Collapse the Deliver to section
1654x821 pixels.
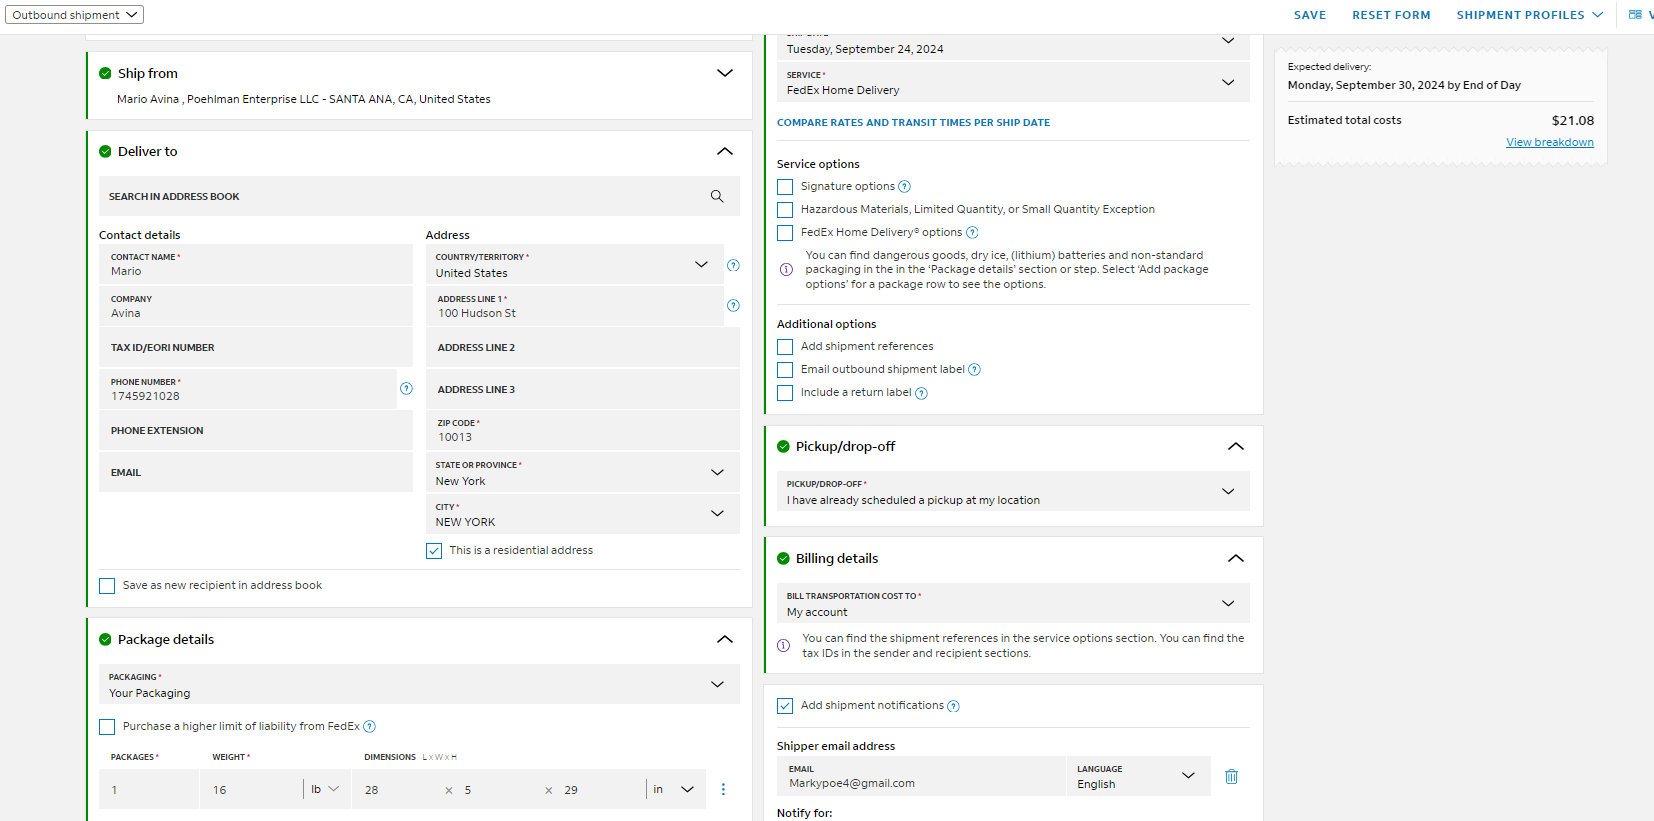point(725,151)
